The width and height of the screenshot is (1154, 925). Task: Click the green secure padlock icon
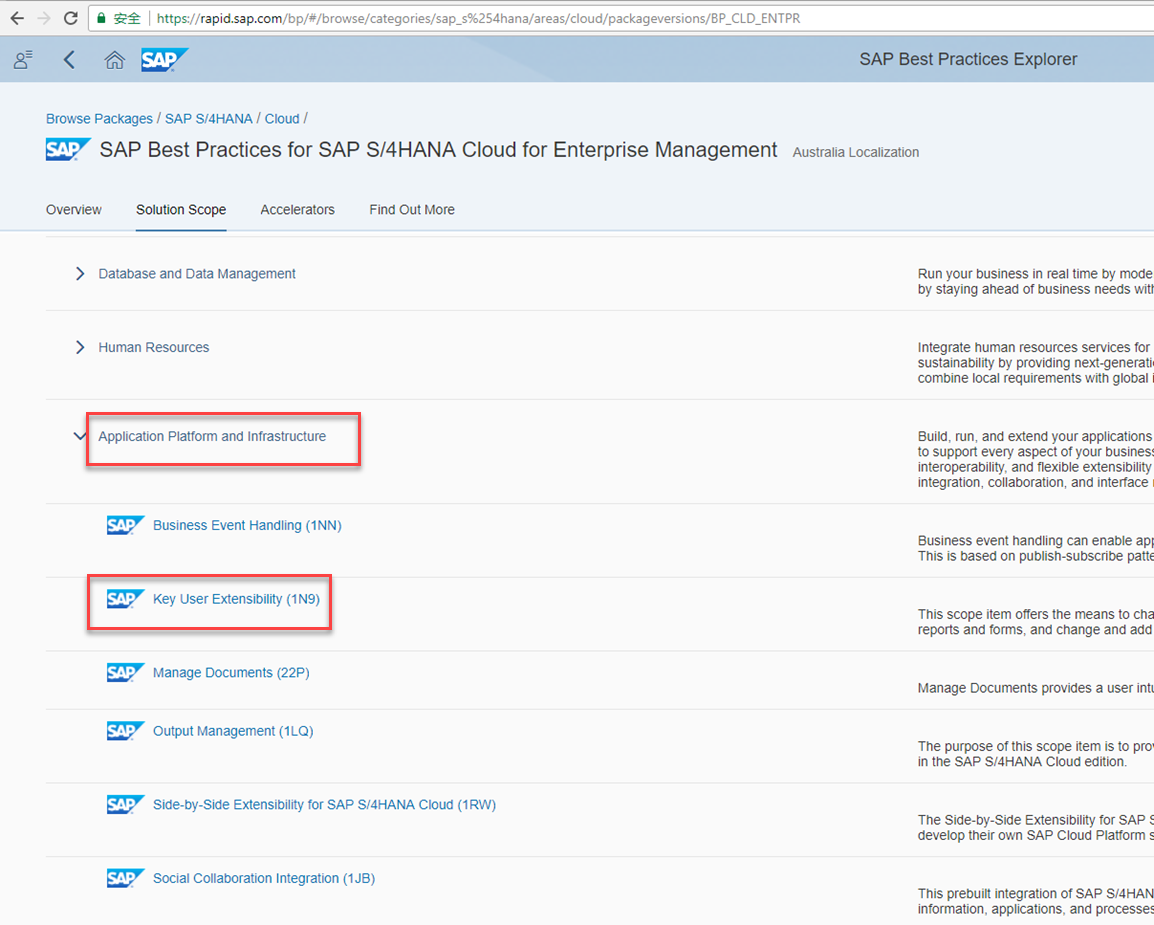point(101,18)
